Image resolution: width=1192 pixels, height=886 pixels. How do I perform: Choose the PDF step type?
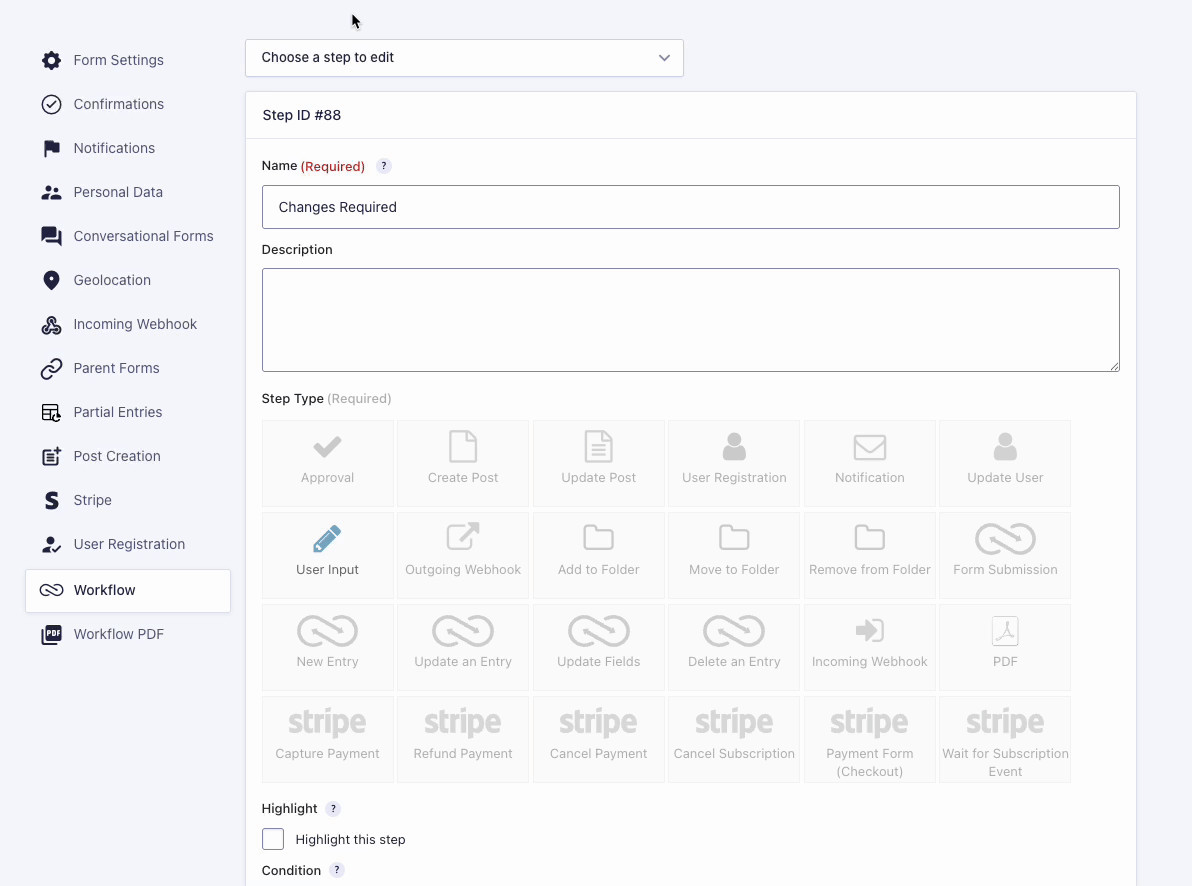(1004, 647)
